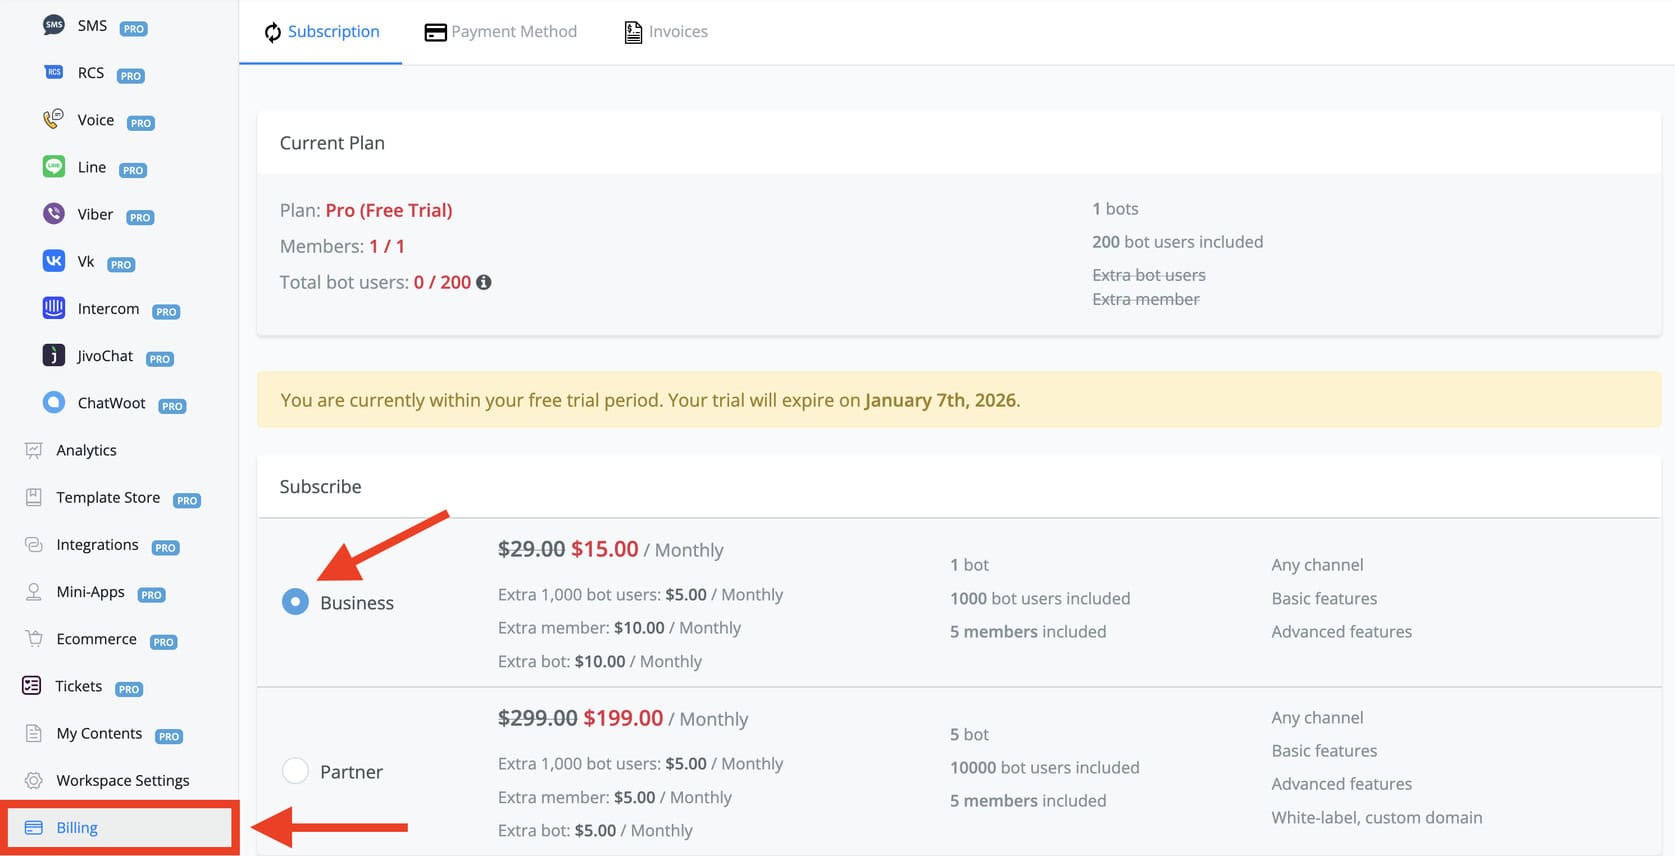
Task: Click the January 7th, 2026 expiry date
Action: pyautogui.click(x=940, y=400)
